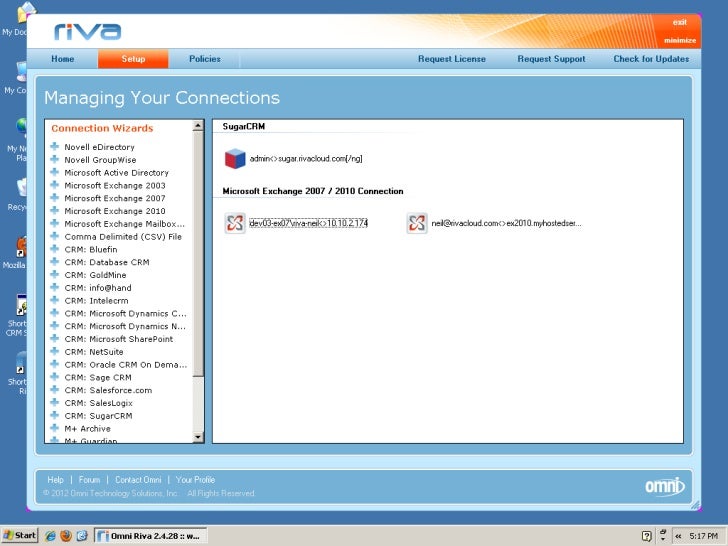Select the CRM: Oracle CRM On Demand wizard

(x=126, y=364)
